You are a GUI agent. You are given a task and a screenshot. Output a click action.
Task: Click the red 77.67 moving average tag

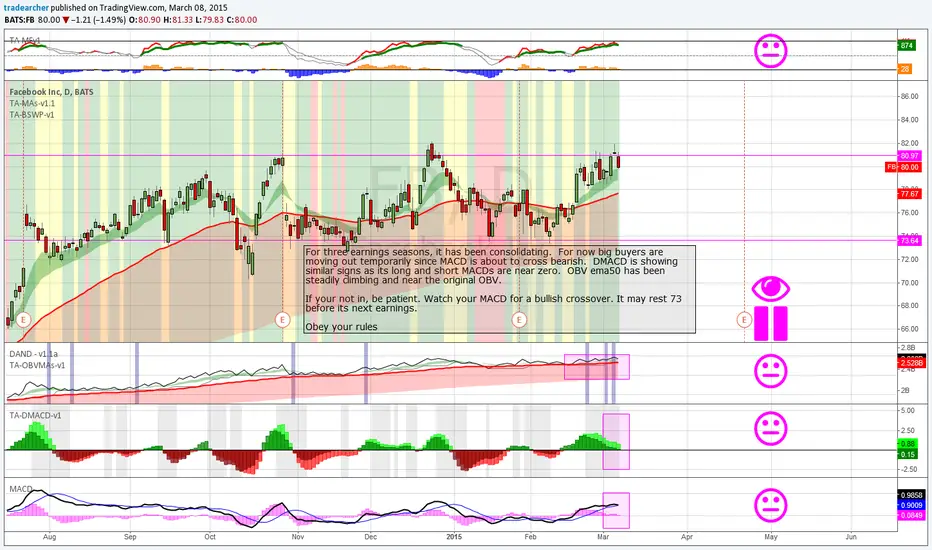(x=909, y=194)
